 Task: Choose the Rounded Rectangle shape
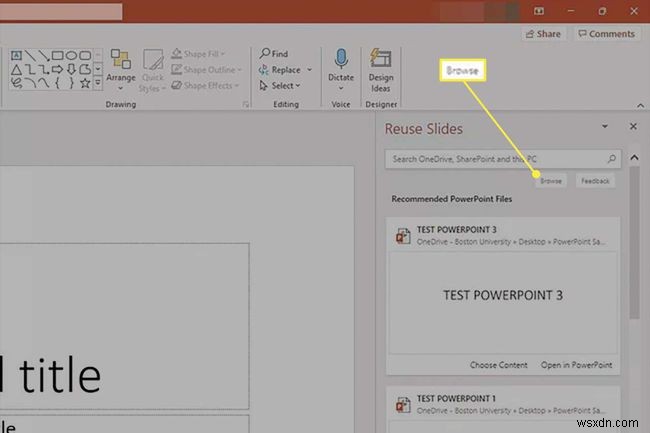(x=85, y=55)
